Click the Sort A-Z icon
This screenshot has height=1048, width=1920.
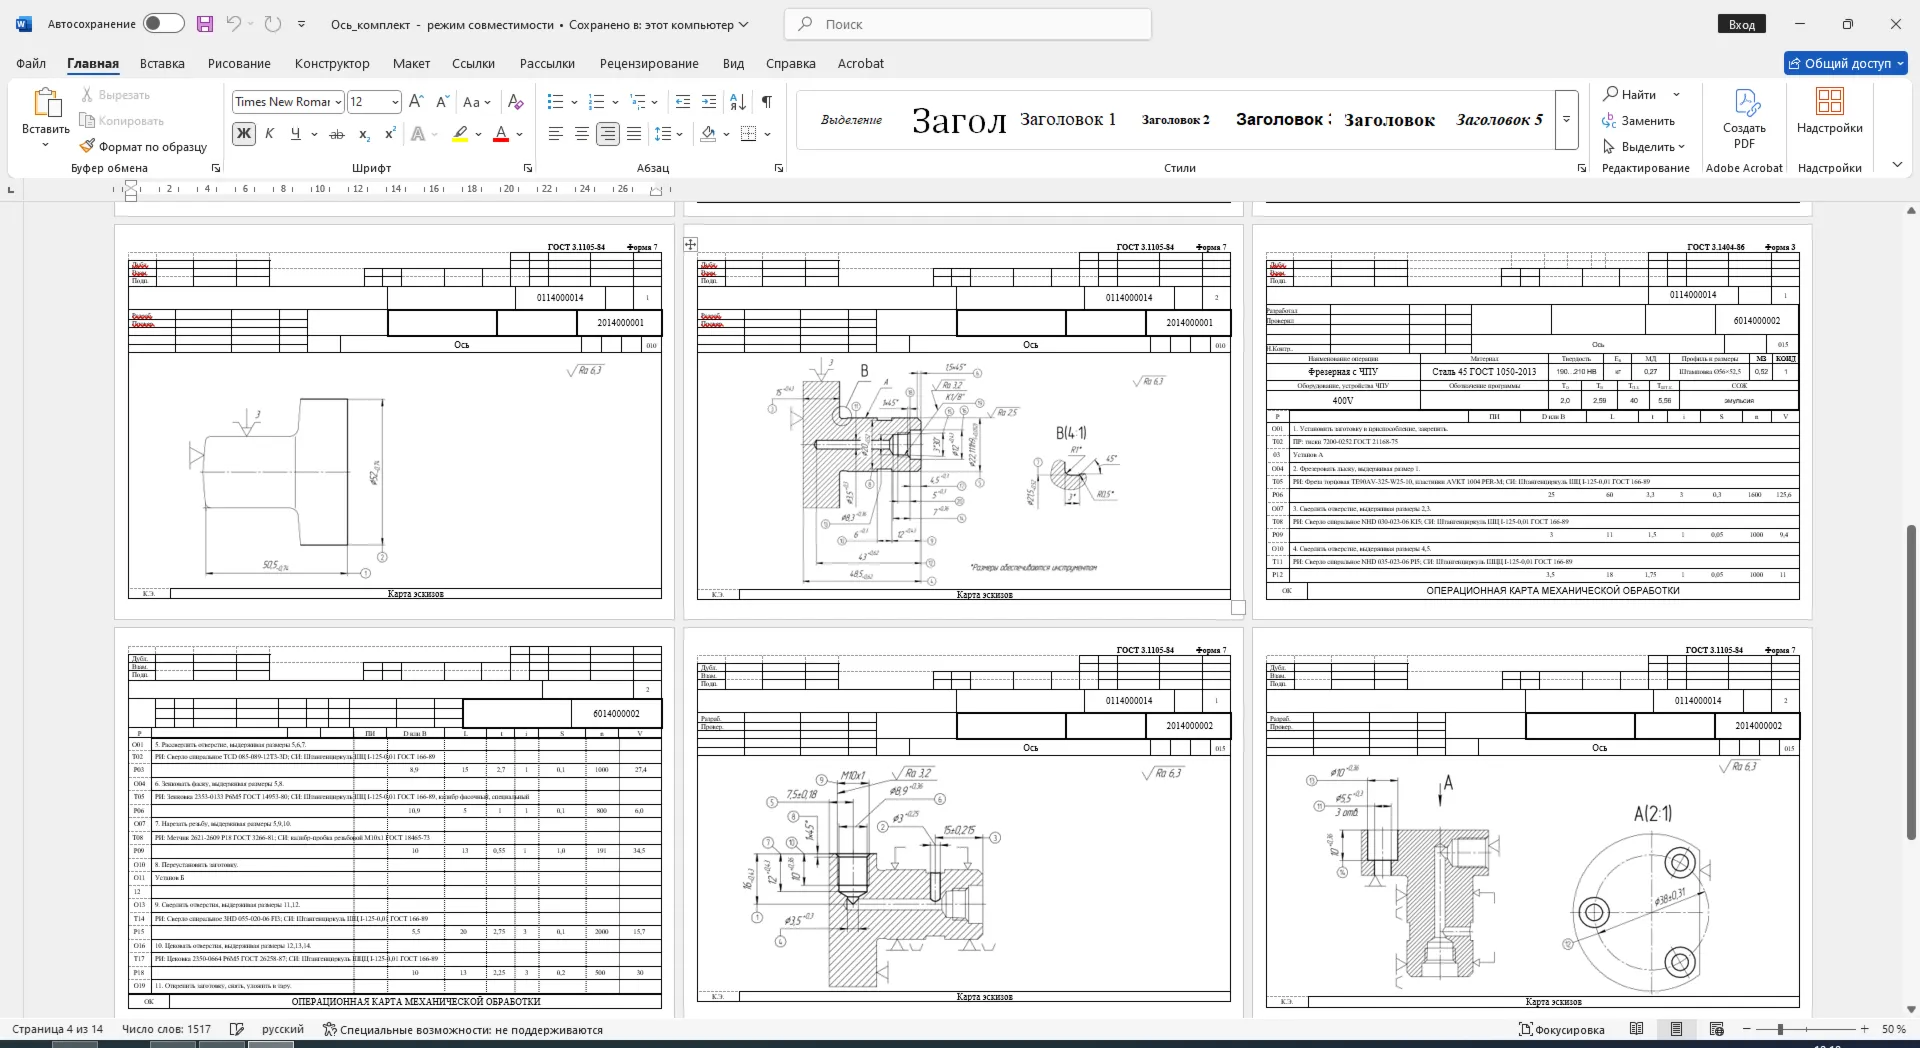(x=738, y=102)
